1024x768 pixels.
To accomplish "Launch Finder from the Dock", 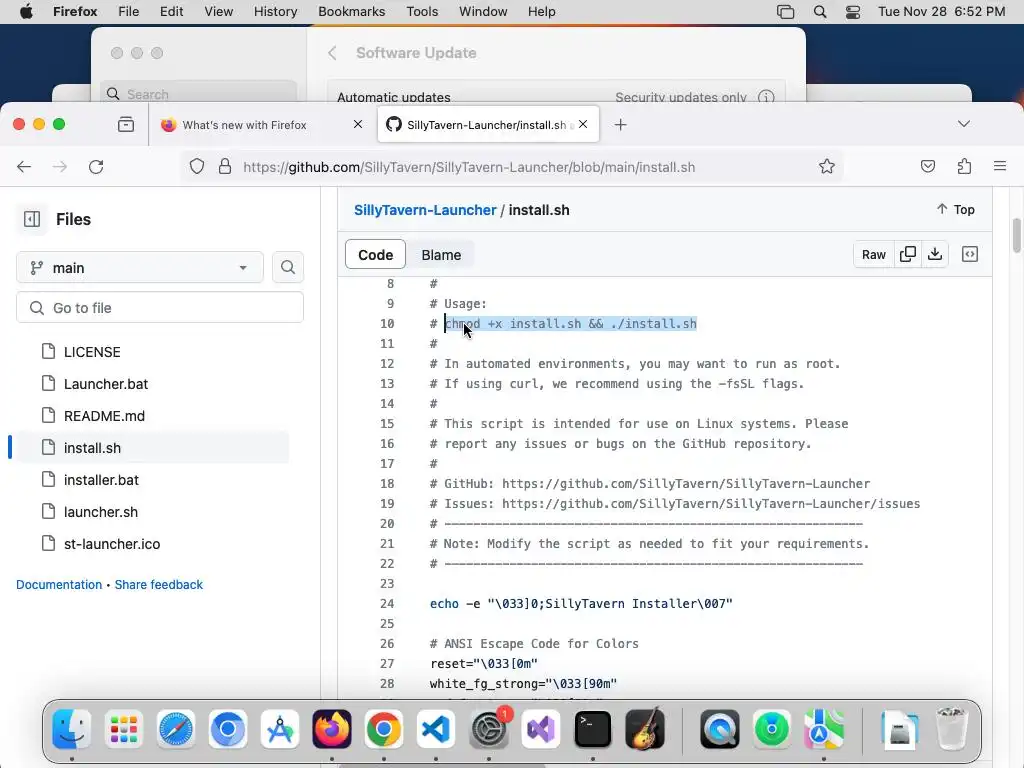I will tap(71, 728).
